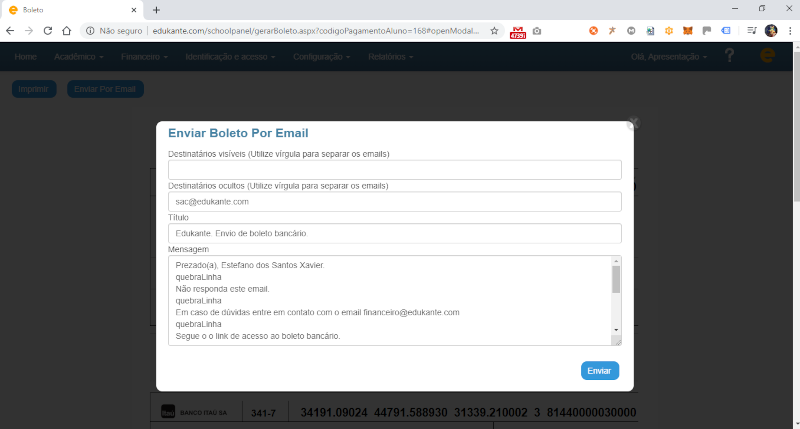800x429 pixels.
Task: Click the orange hexagon extension icon
Action: pyautogui.click(x=669, y=31)
